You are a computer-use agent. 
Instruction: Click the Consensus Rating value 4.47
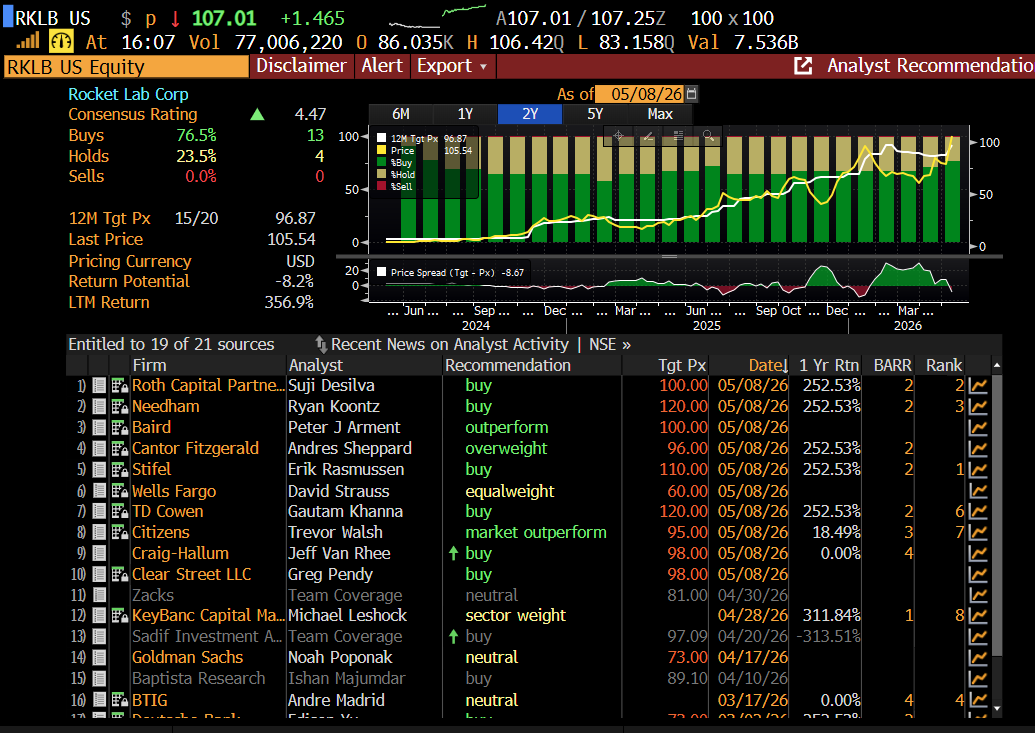(310, 115)
